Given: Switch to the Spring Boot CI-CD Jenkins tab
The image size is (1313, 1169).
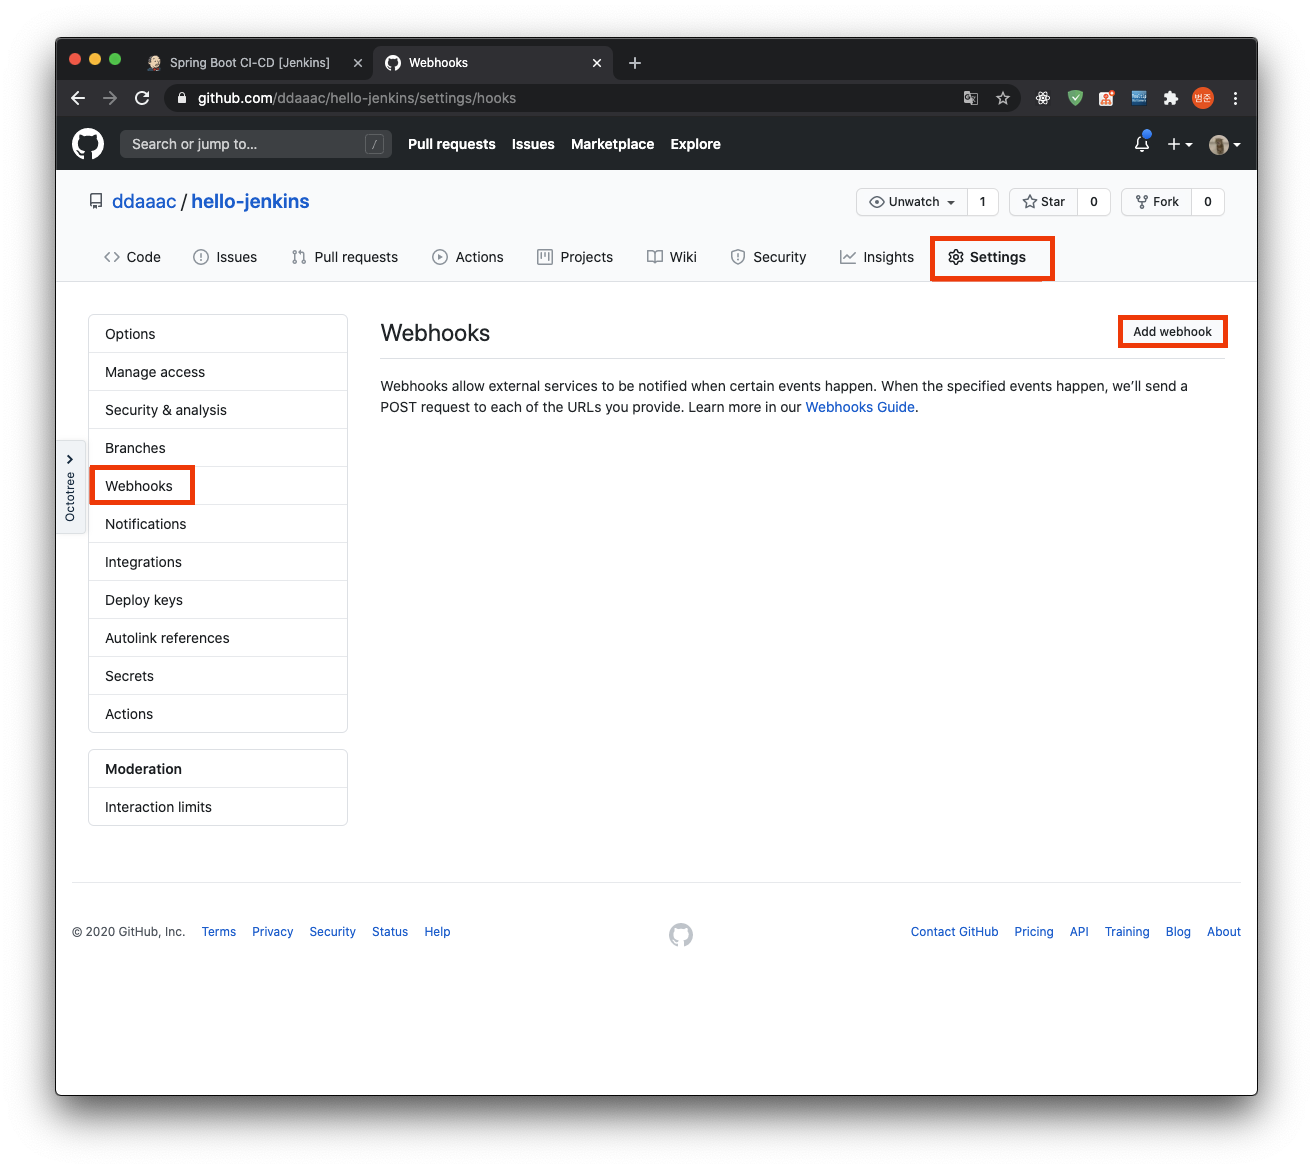Looking at the screenshot, I should pyautogui.click(x=250, y=63).
